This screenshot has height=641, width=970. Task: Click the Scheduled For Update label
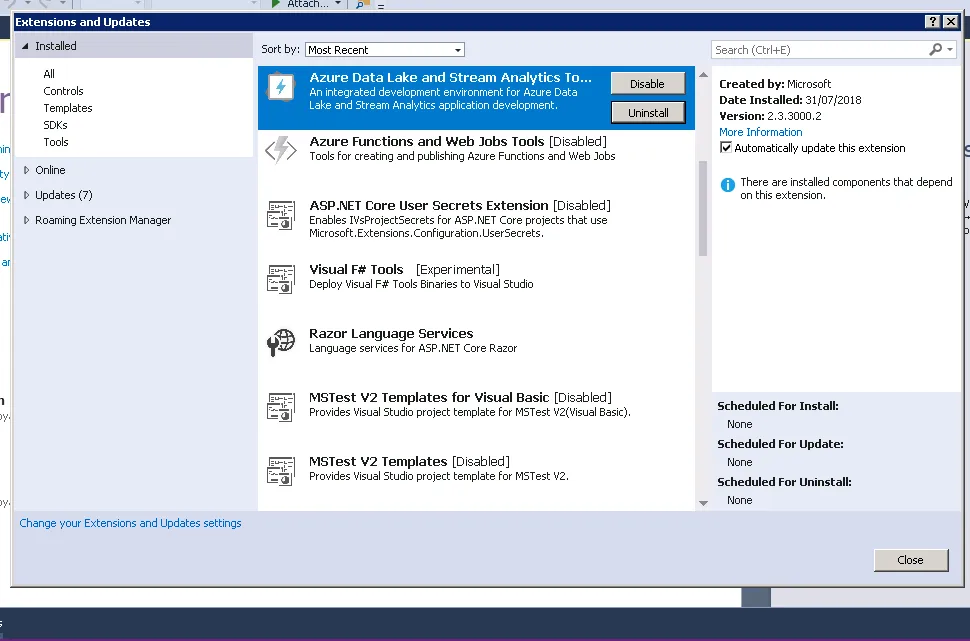click(x=780, y=444)
